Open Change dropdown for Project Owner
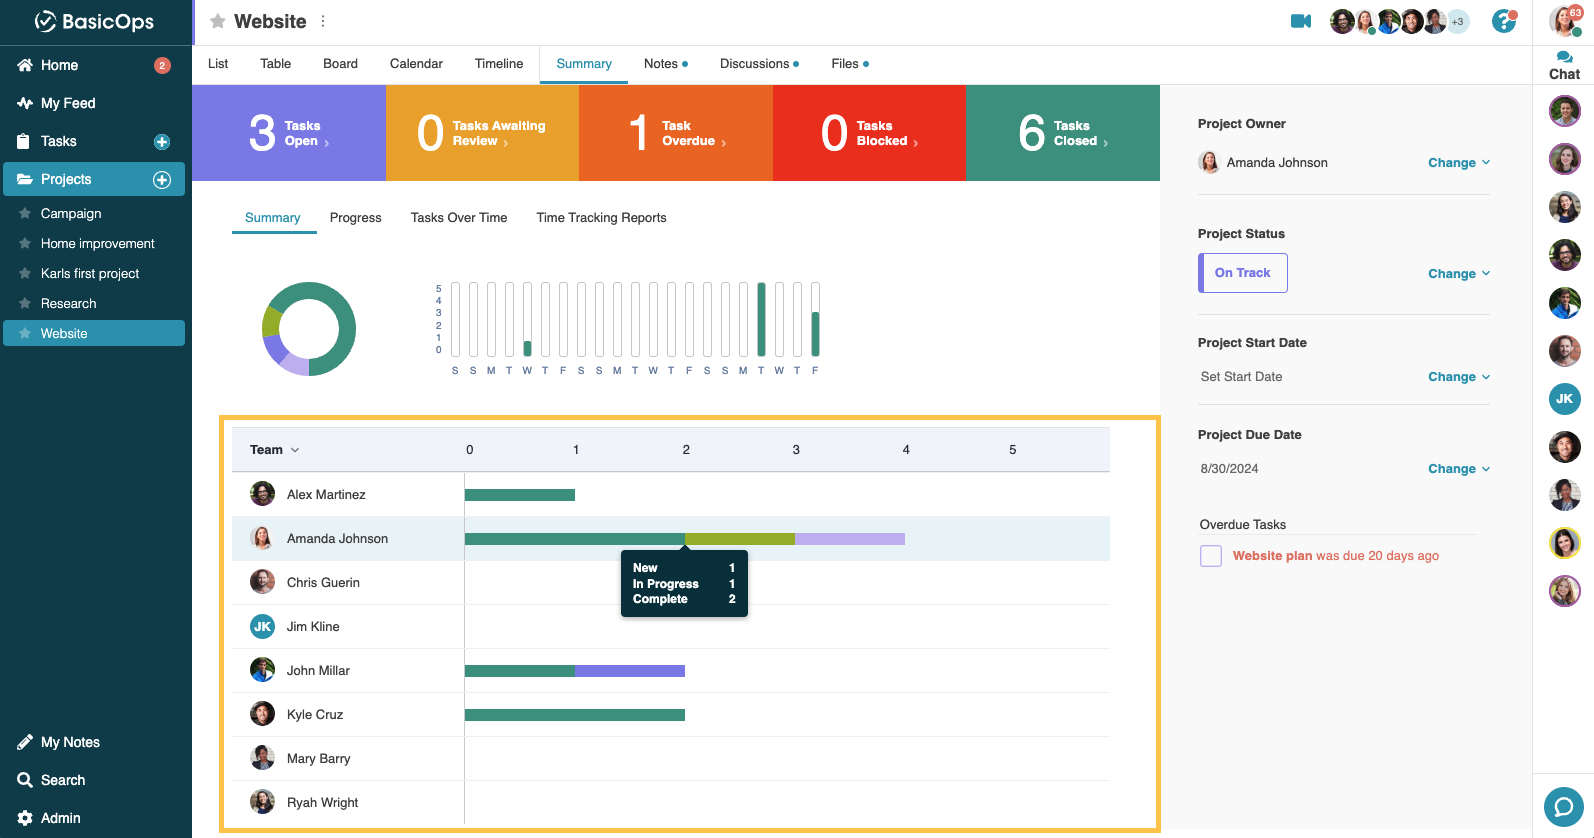Viewport: 1594px width, 838px height. (1458, 163)
